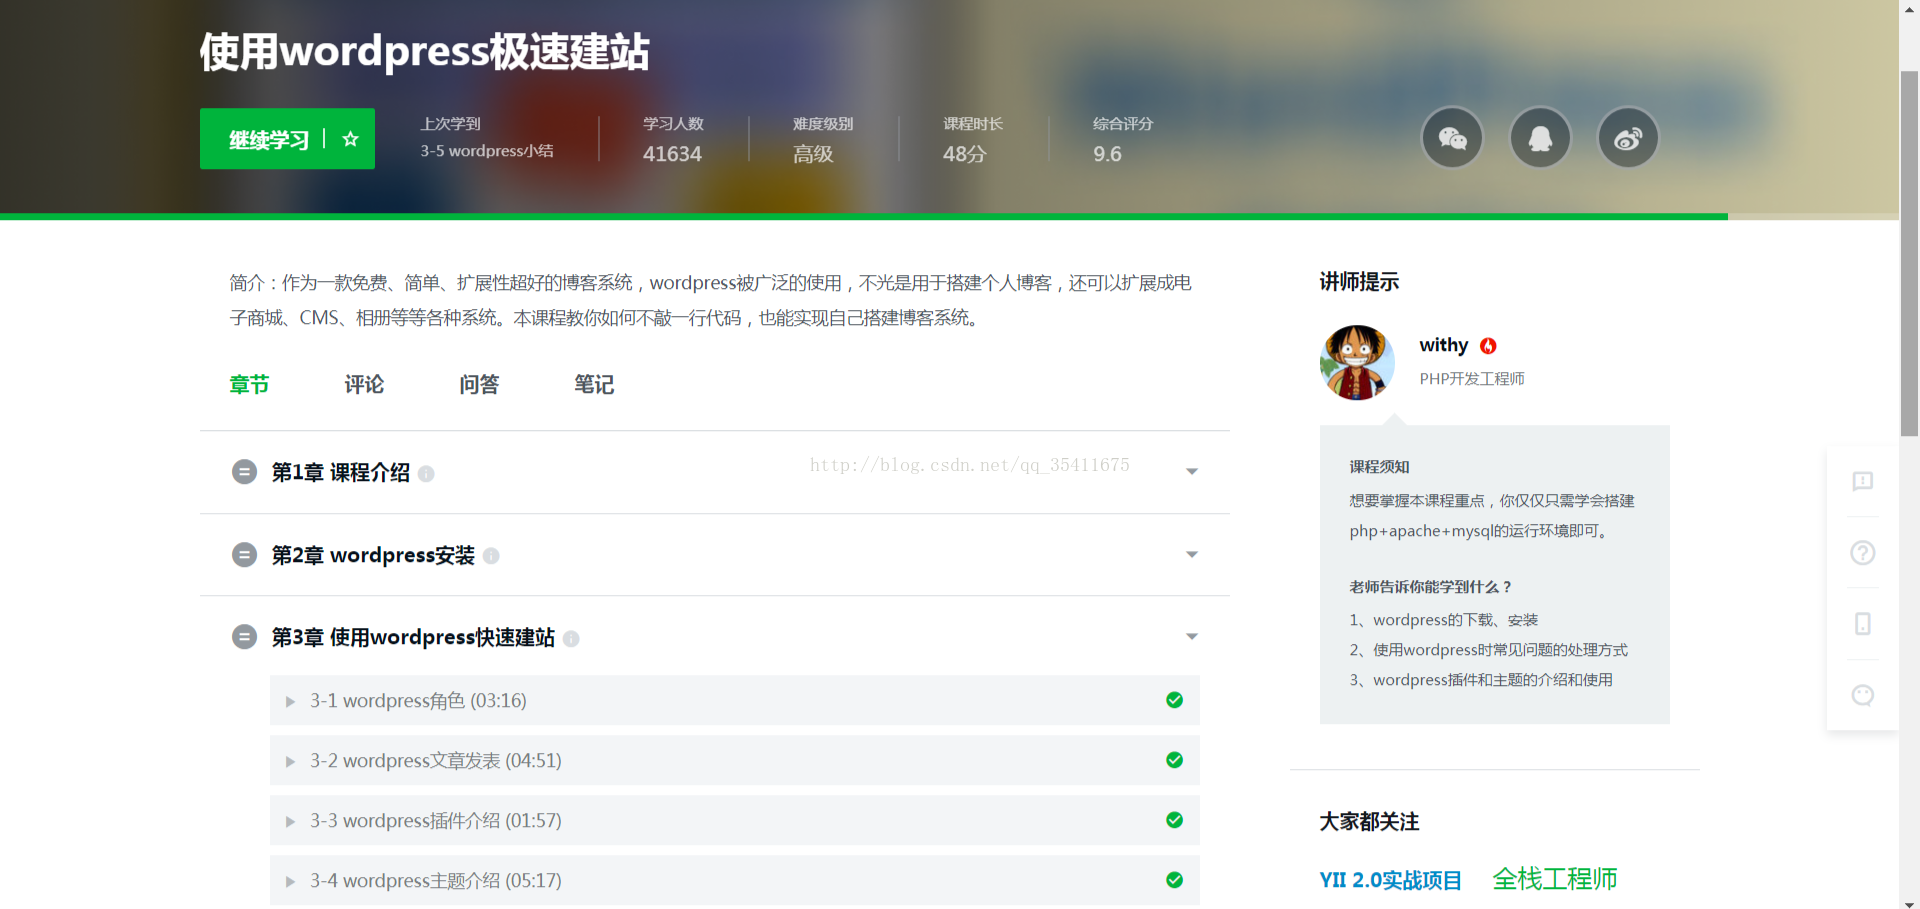Click instructor name withy
1920x909 pixels.
point(1443,345)
